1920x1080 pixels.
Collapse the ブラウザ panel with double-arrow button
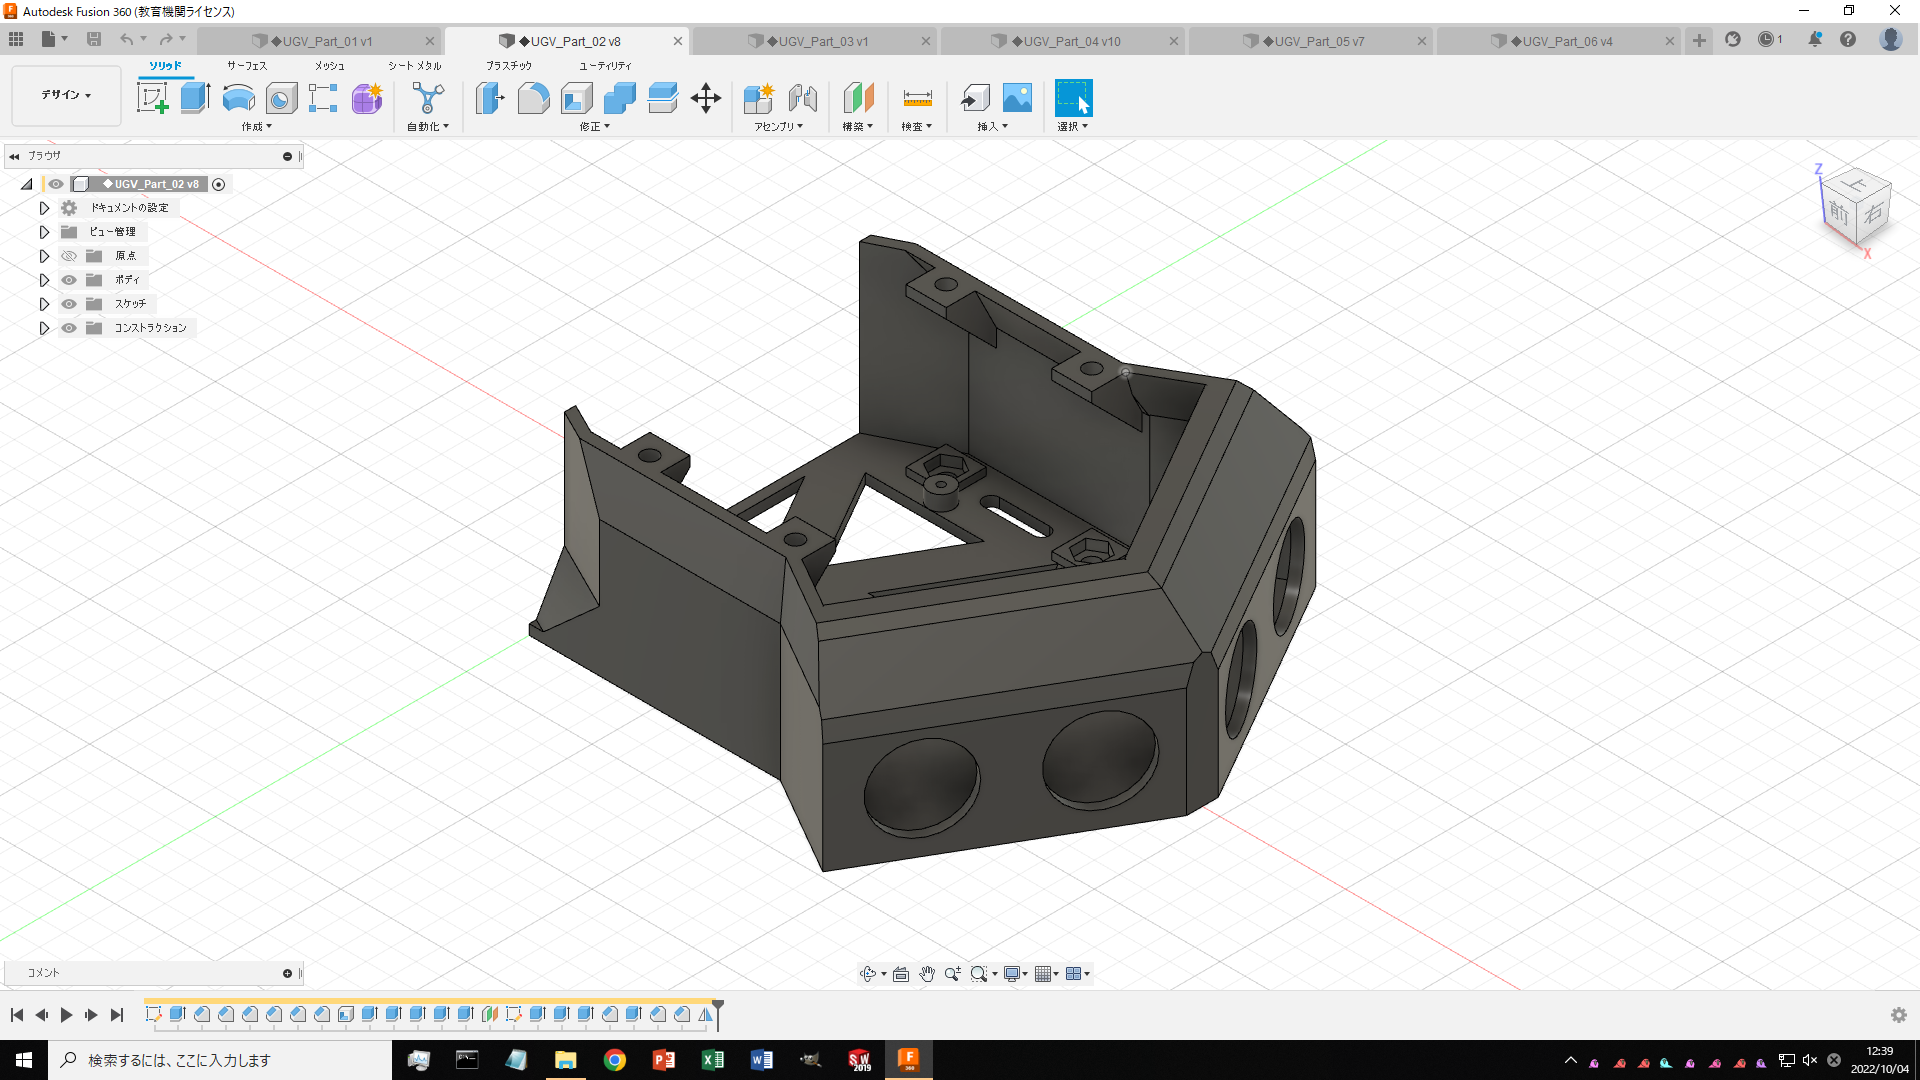(13, 156)
